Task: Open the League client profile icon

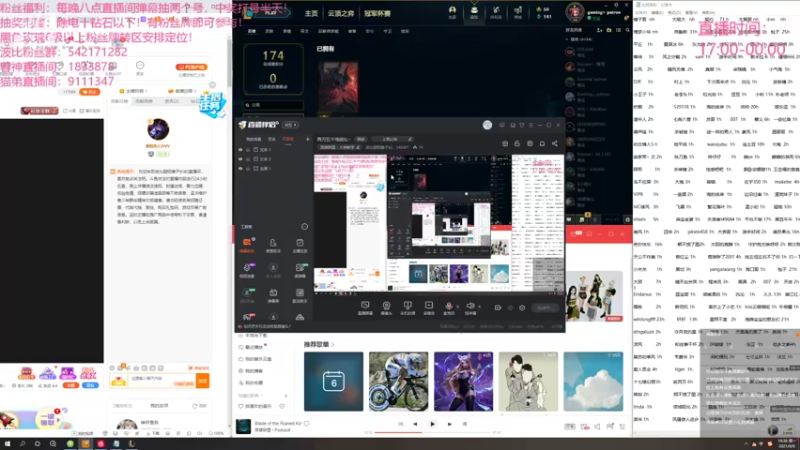Action: 452,10
